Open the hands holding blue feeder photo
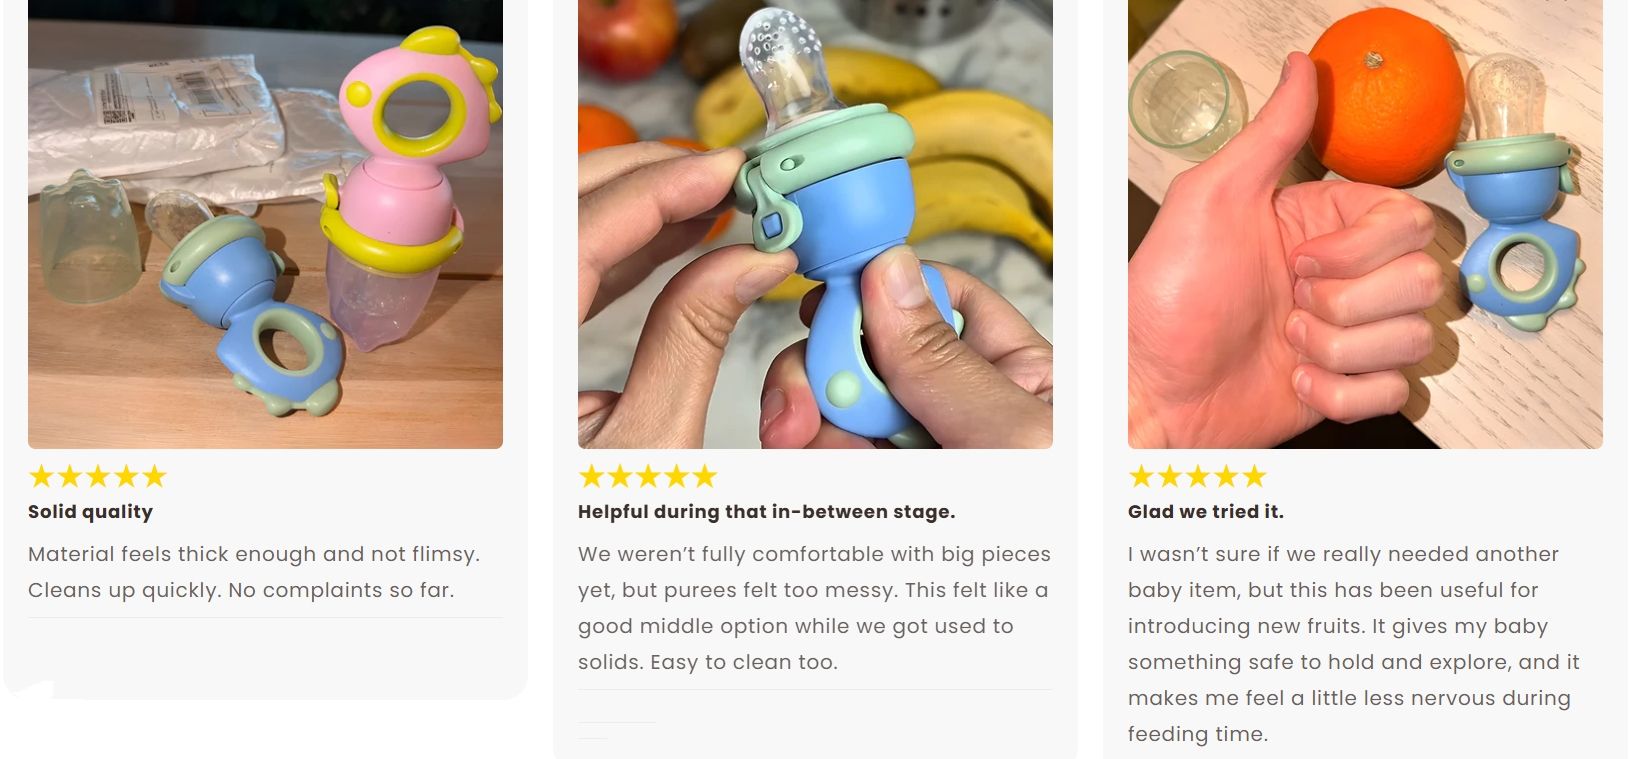1630x759 pixels. point(815,224)
